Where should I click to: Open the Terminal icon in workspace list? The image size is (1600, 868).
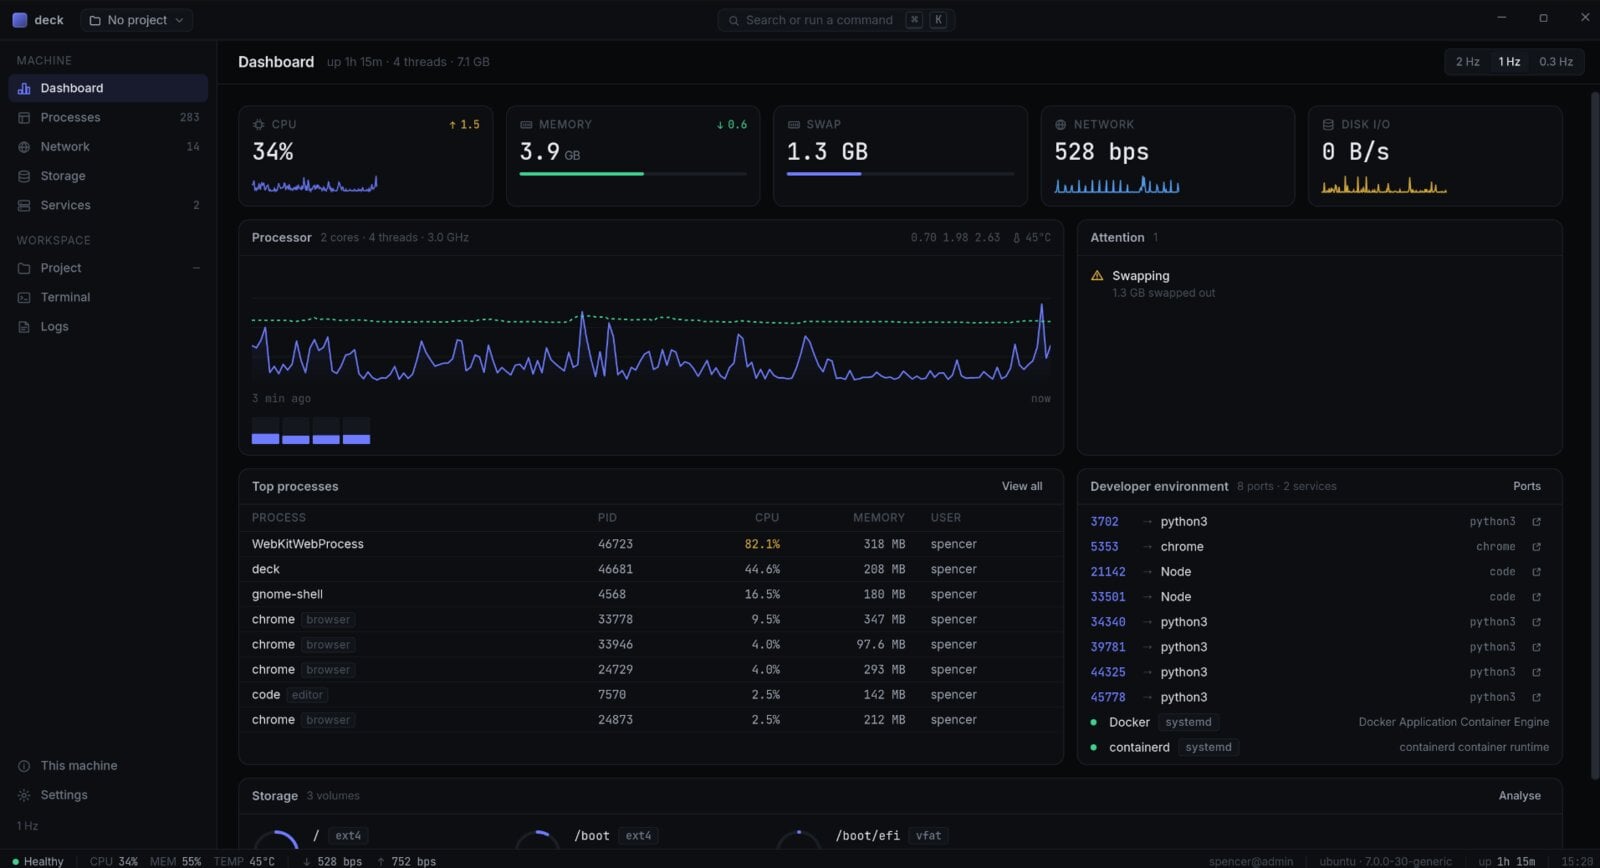coord(24,297)
